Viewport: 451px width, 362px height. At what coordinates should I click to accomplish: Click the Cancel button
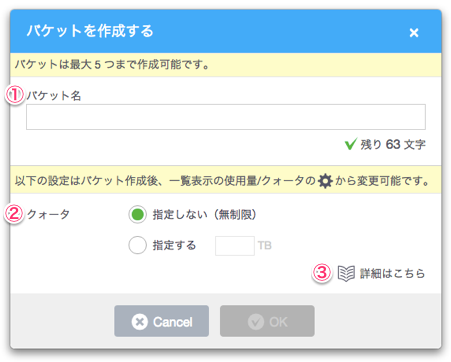tap(162, 321)
